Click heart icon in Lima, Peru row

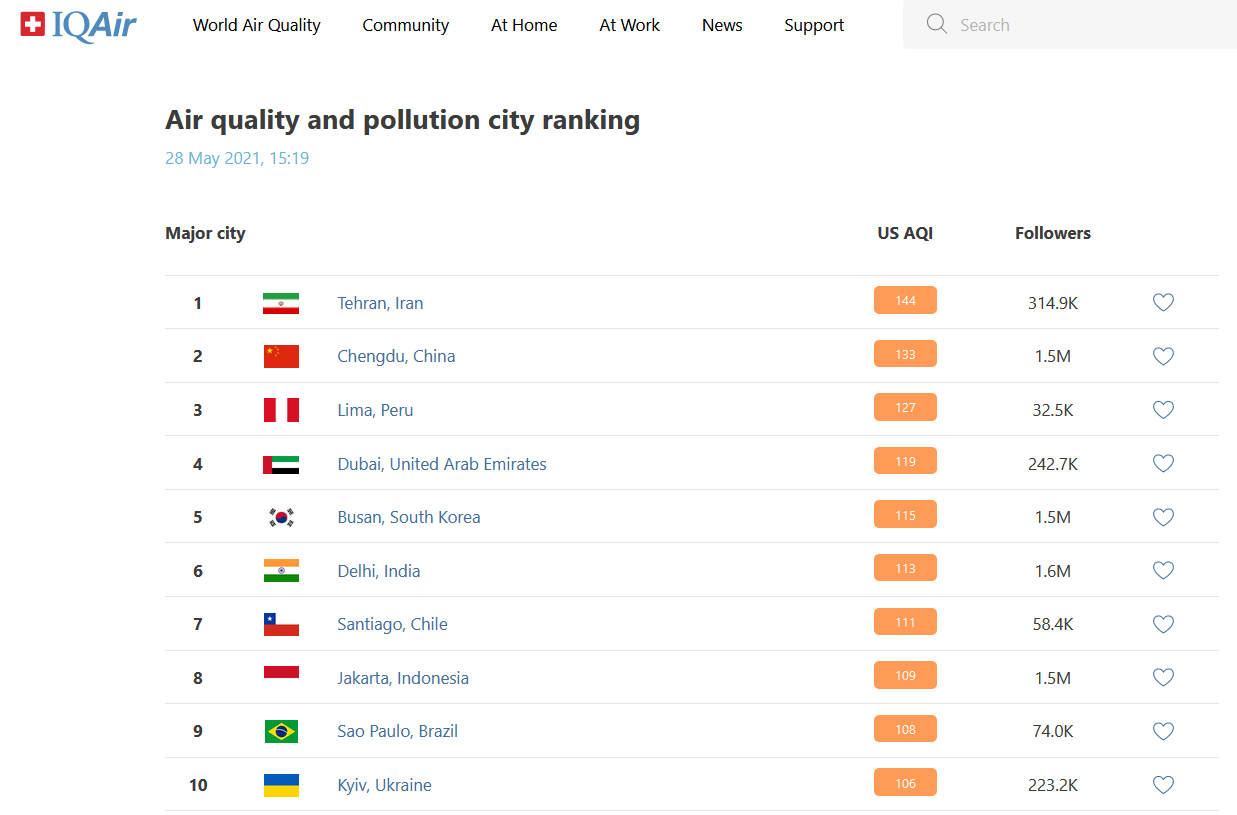(x=1162, y=410)
